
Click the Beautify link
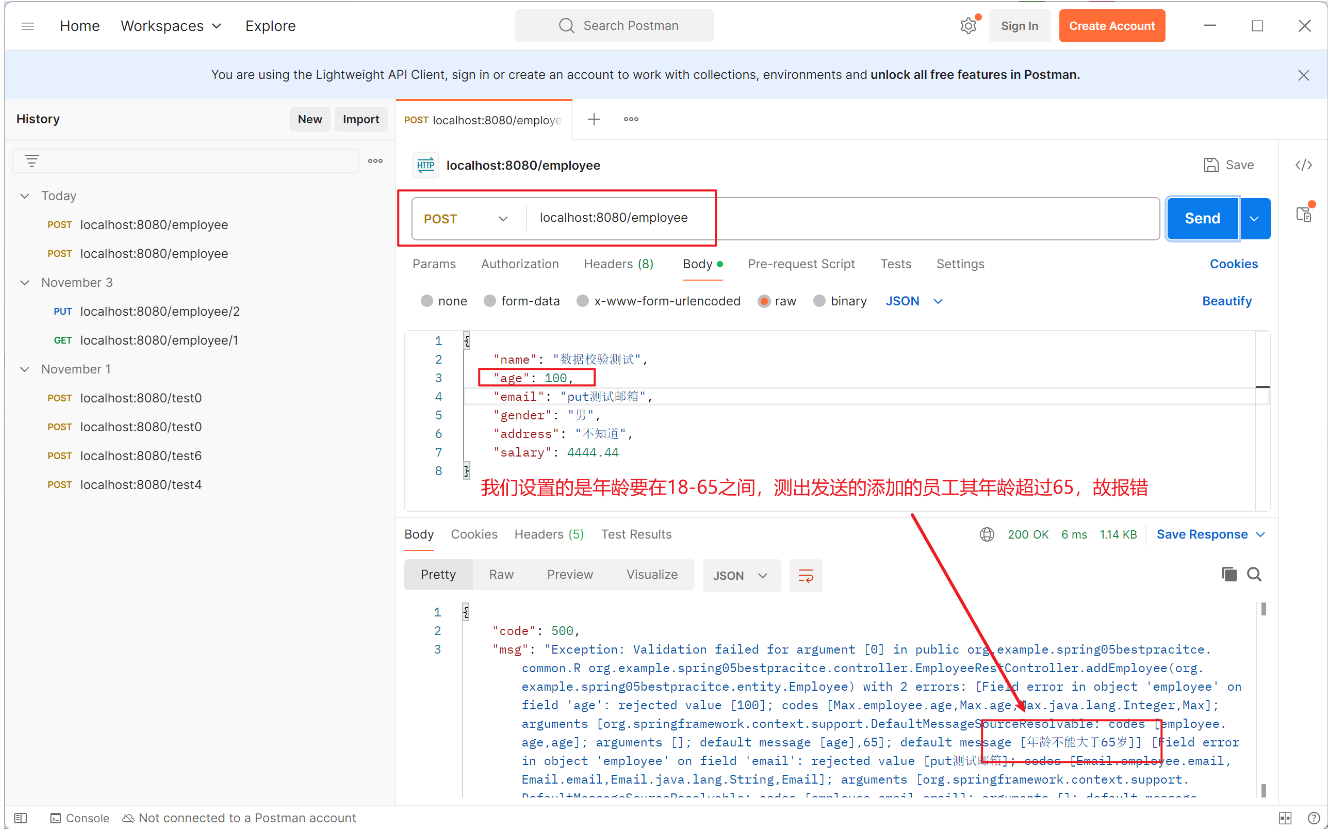pyautogui.click(x=1227, y=301)
